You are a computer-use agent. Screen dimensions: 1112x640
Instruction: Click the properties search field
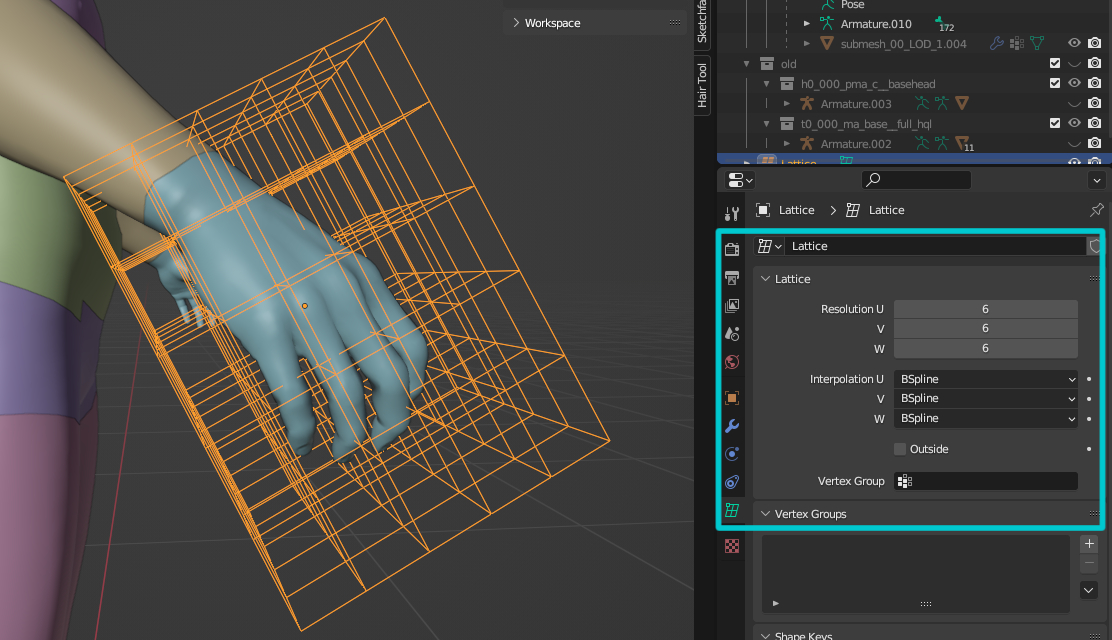coord(916,180)
